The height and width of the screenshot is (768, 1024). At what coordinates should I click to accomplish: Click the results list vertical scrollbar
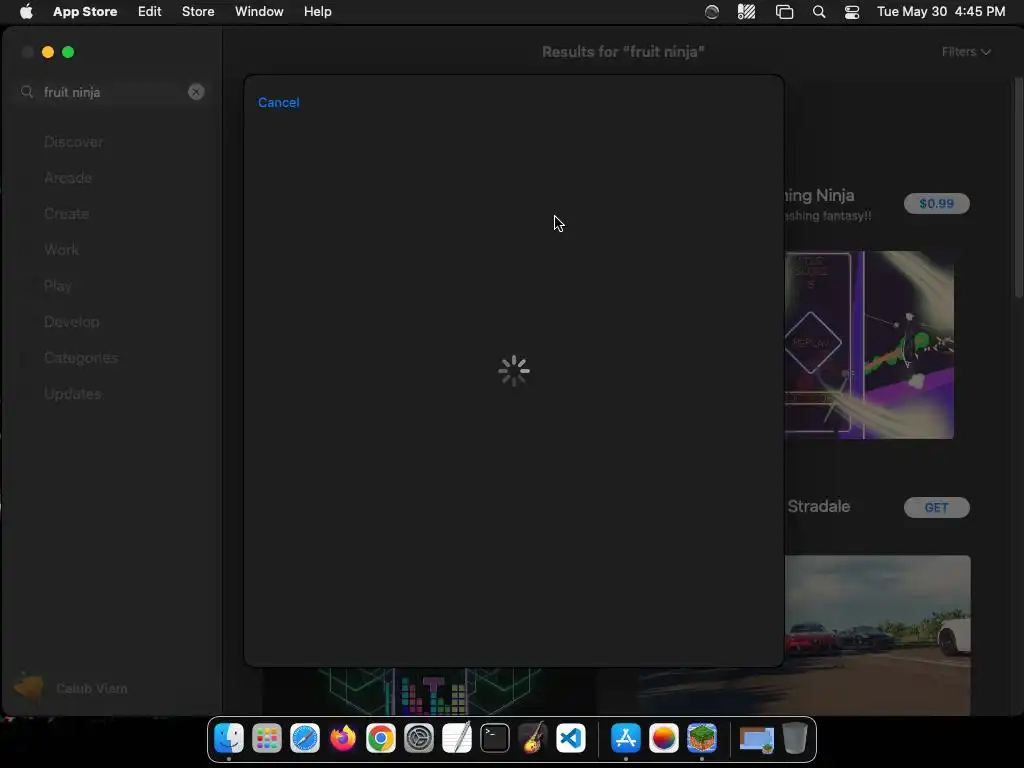(x=1019, y=188)
